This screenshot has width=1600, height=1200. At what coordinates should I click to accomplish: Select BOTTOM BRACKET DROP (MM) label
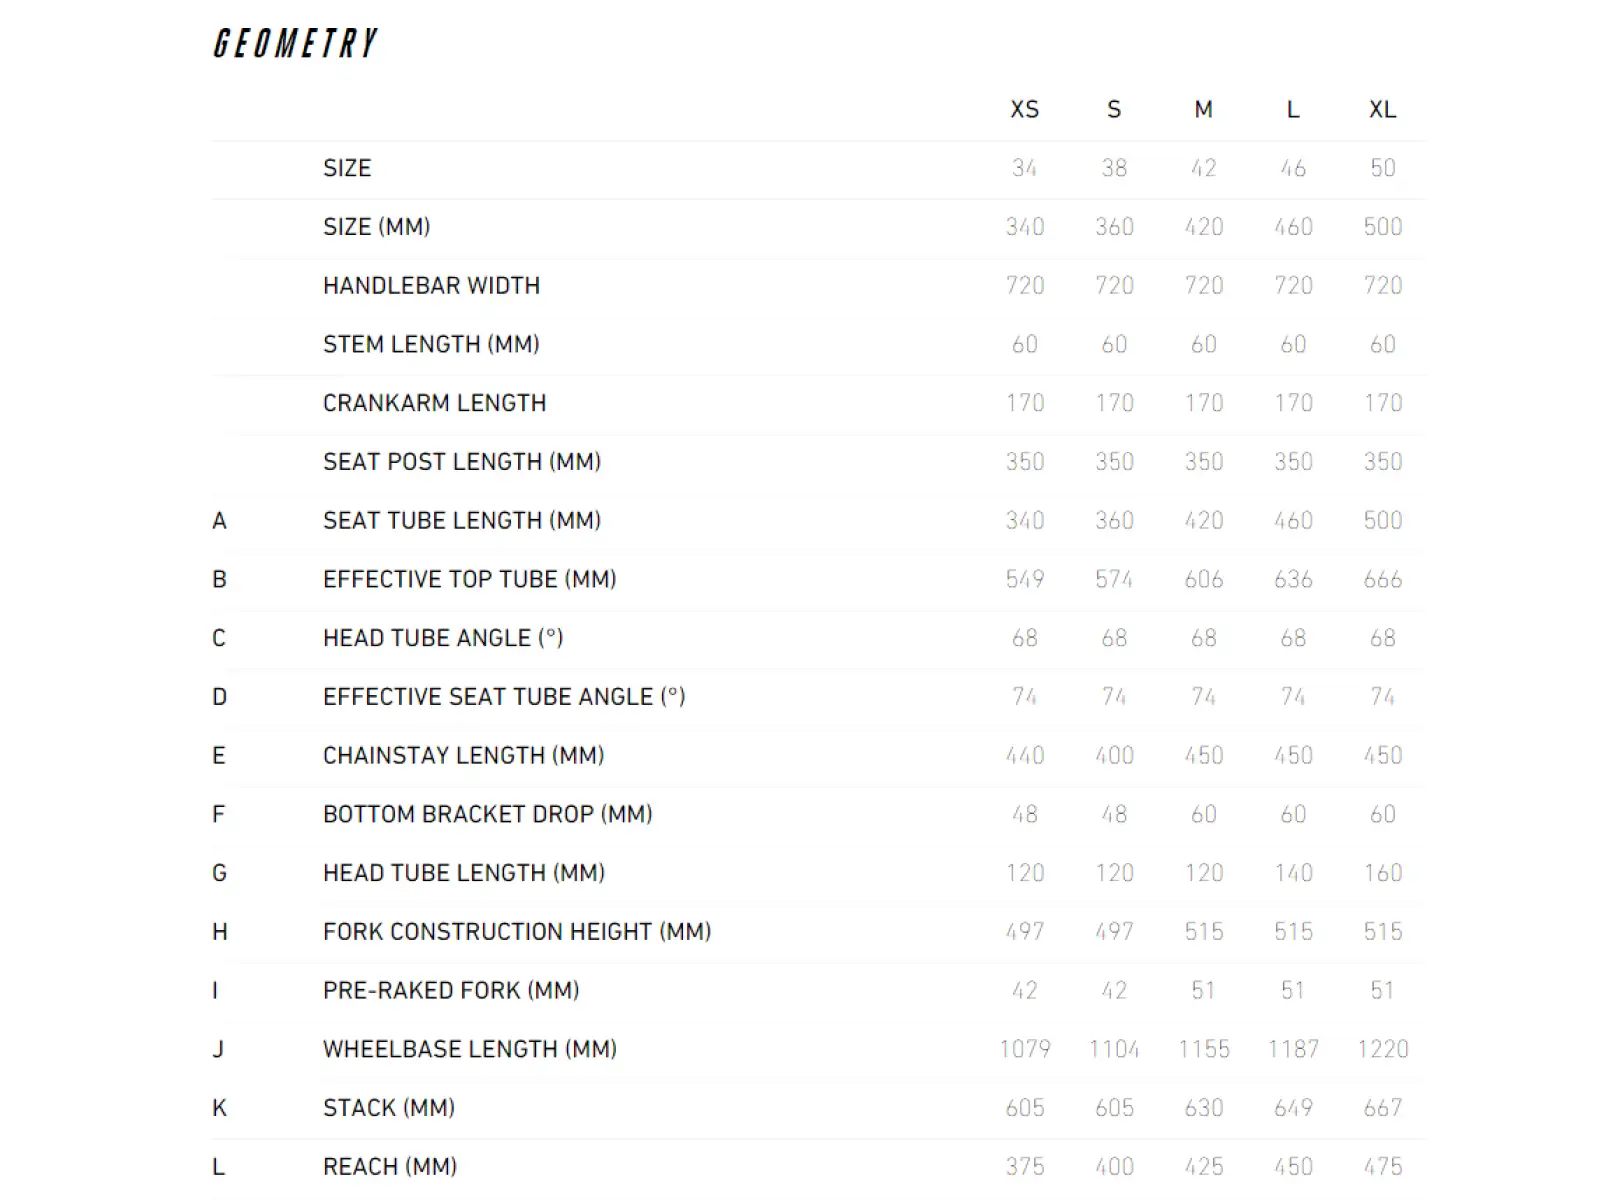(x=487, y=815)
